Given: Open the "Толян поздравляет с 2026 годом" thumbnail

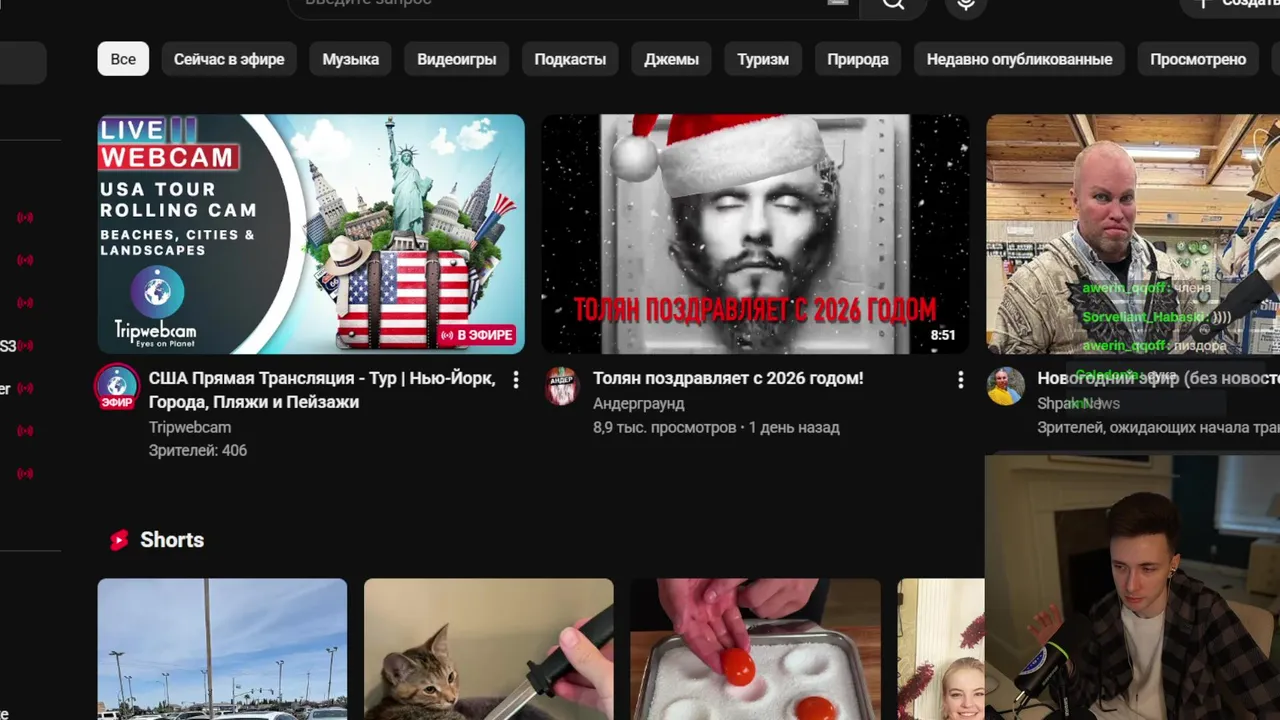Looking at the screenshot, I should click(755, 234).
